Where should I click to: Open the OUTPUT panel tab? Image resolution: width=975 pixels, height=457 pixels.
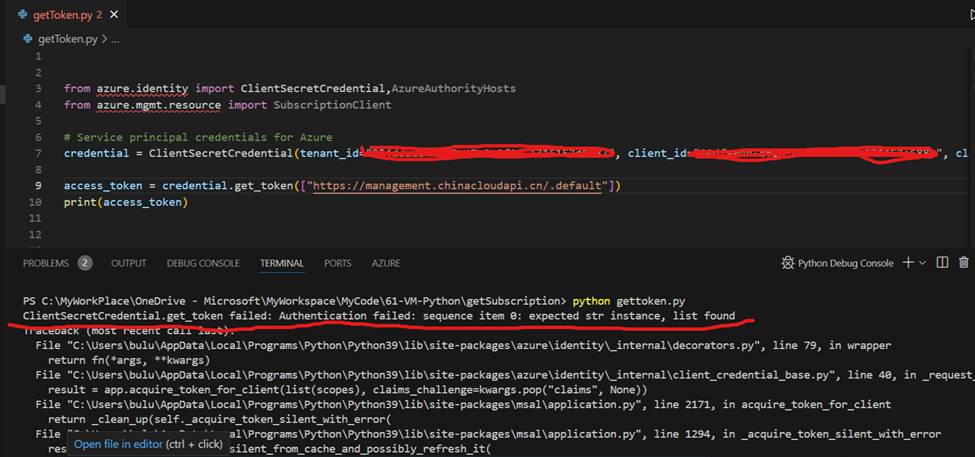tap(128, 263)
